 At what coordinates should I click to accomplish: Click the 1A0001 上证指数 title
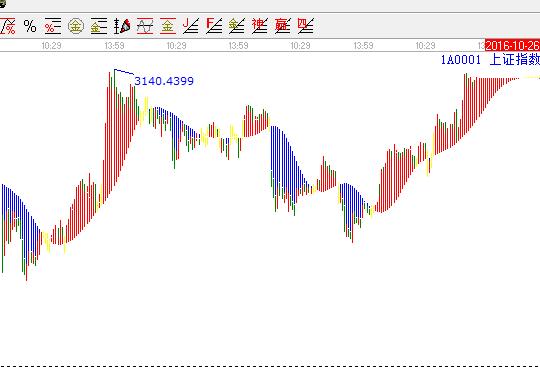coord(490,60)
